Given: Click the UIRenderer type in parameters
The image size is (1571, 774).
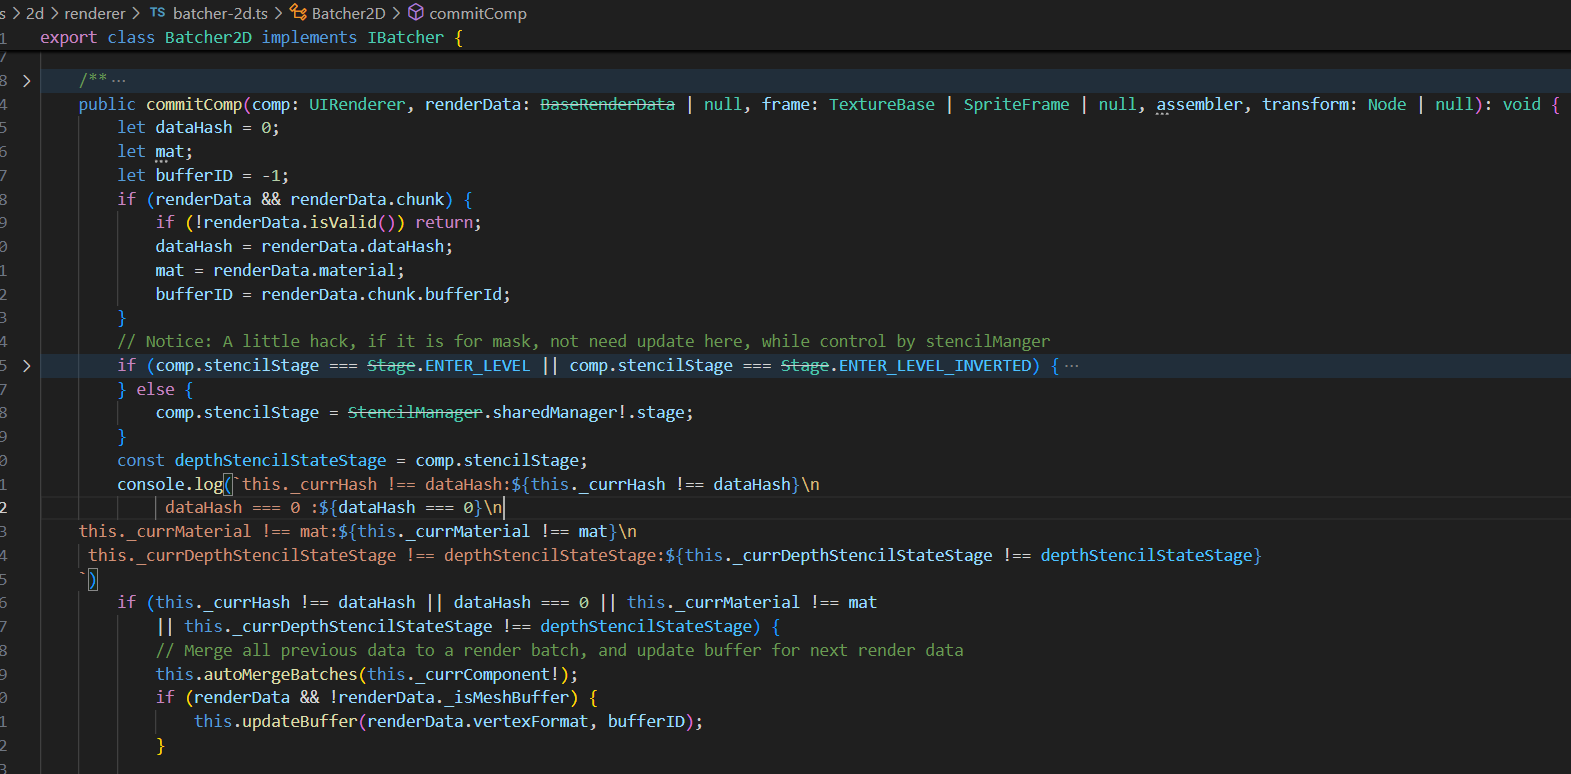Looking at the screenshot, I should pos(357,104).
